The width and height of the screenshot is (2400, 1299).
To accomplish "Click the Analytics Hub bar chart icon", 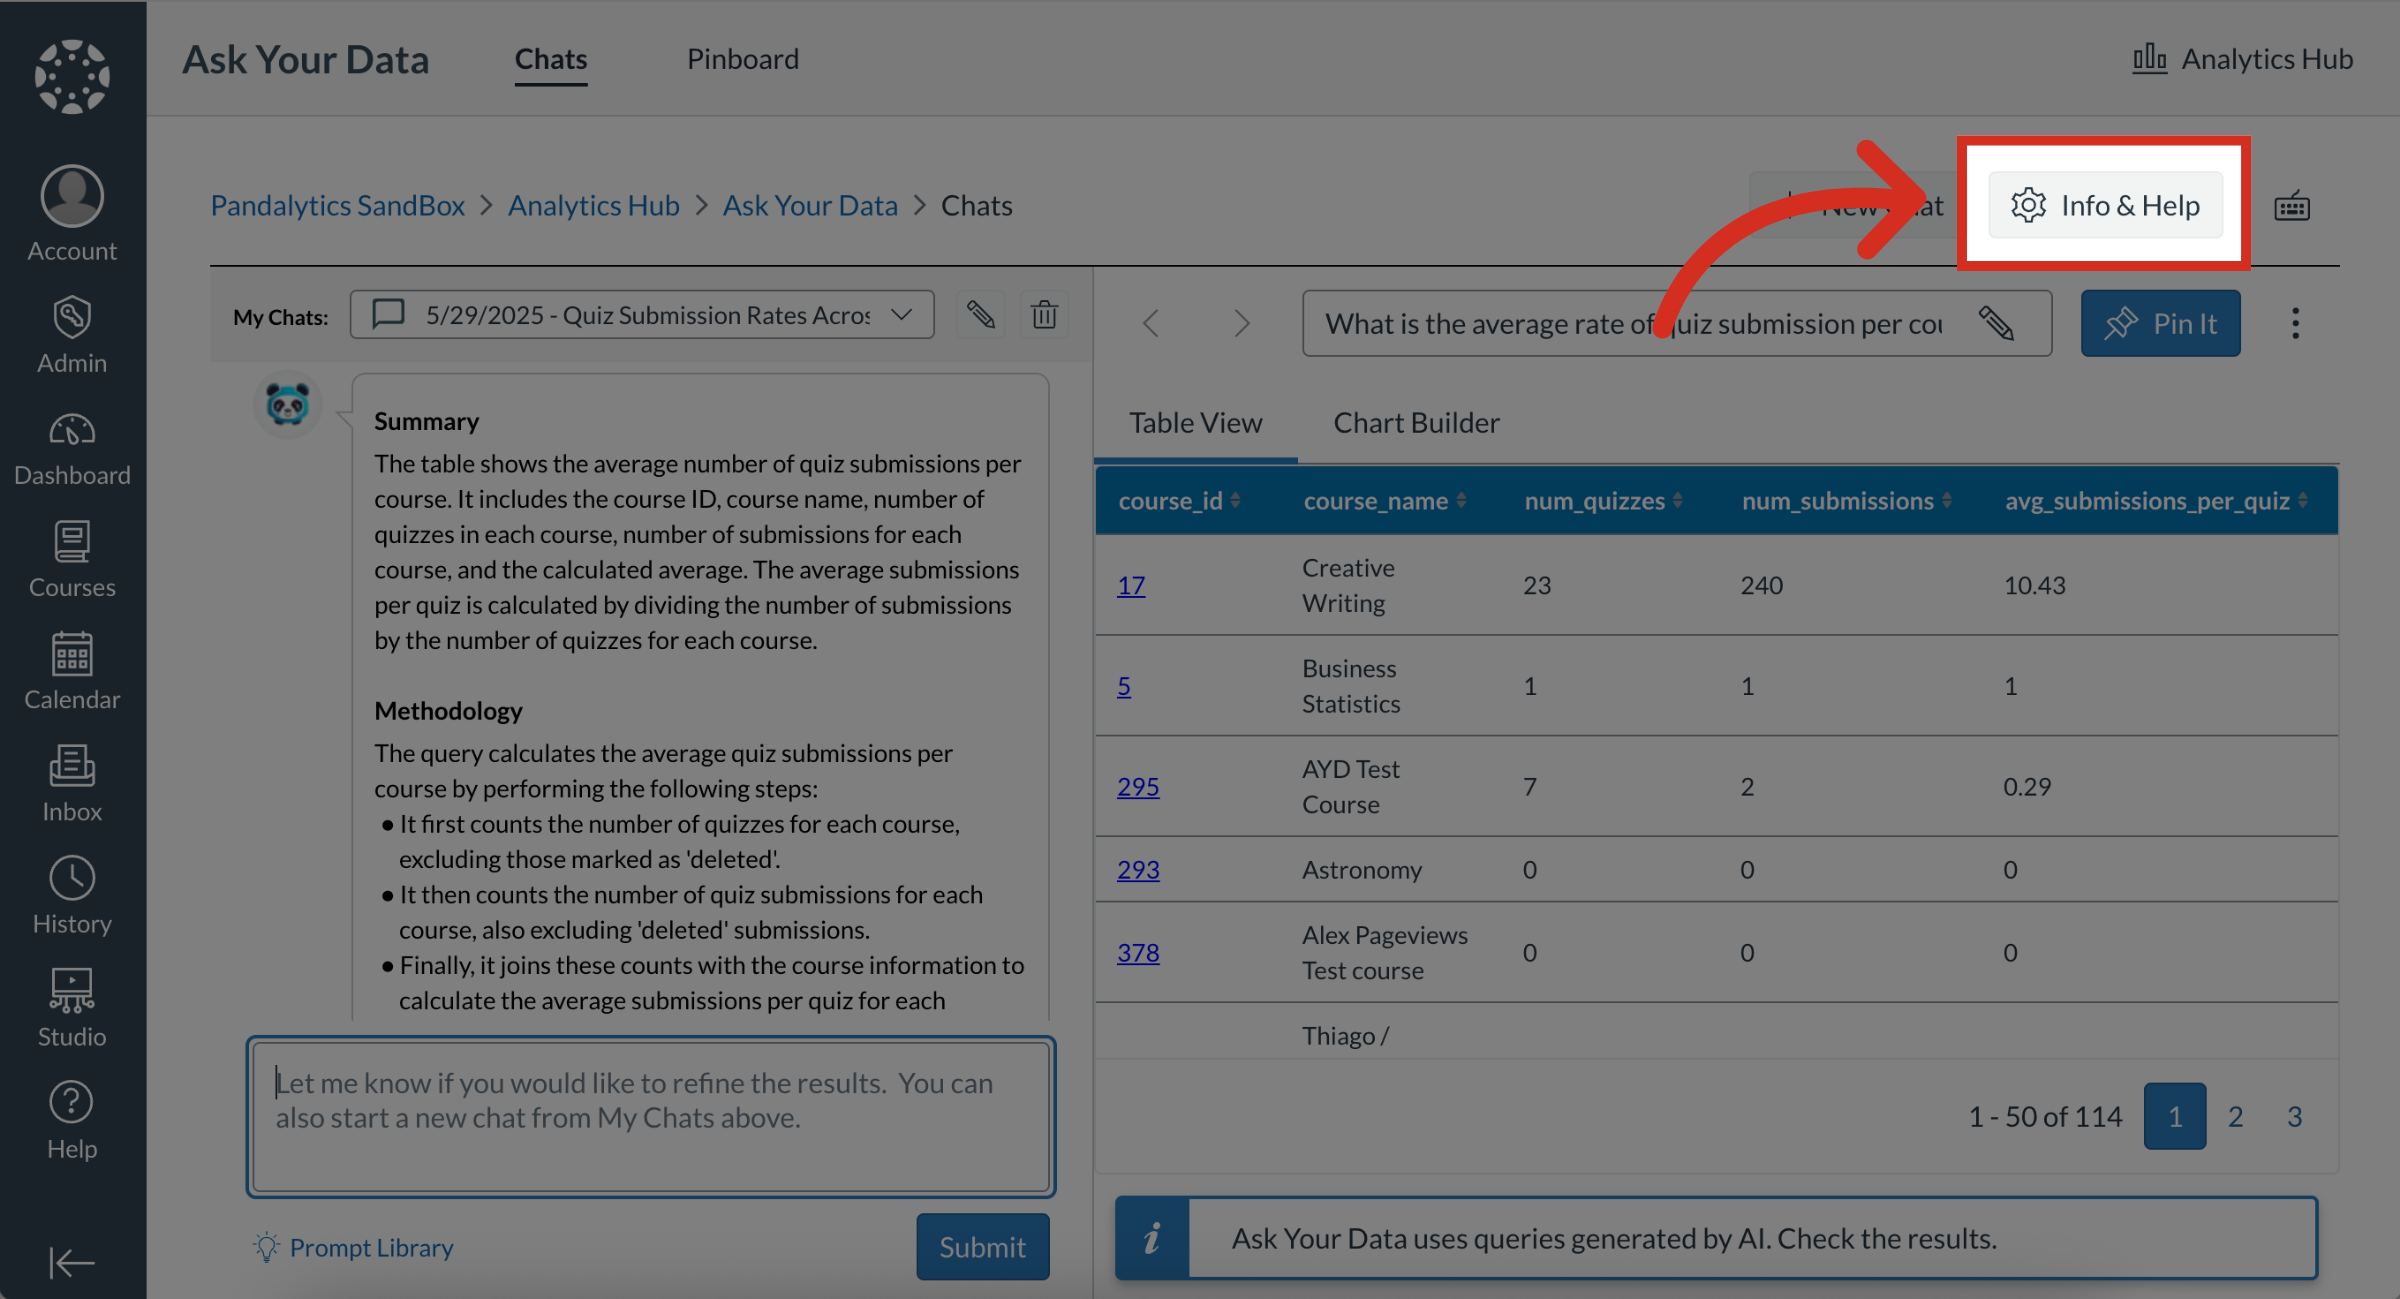I will 2149,59.
